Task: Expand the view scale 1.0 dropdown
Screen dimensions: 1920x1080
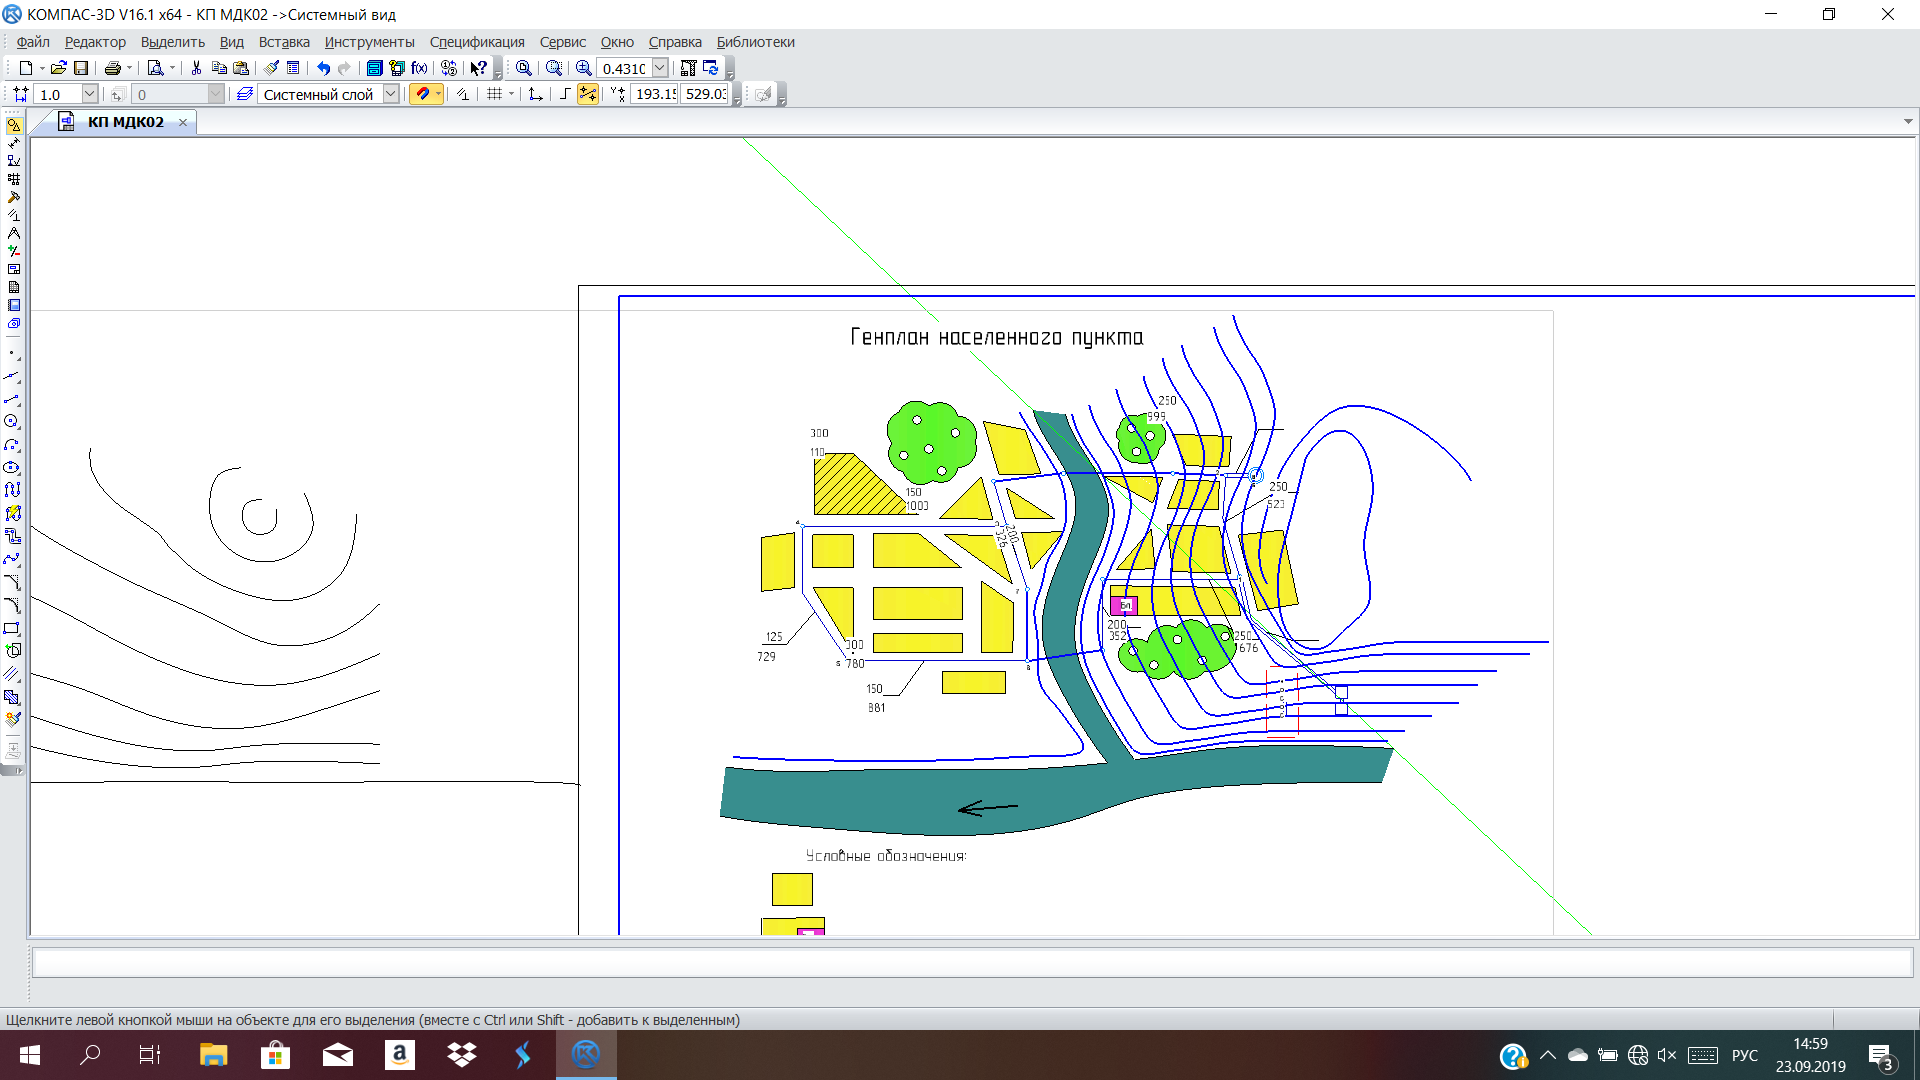Action: pos(89,94)
